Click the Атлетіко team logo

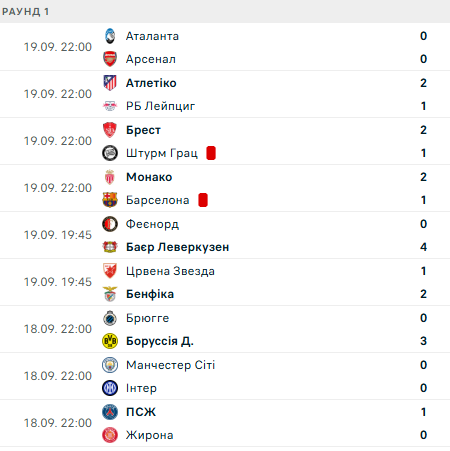coord(110,83)
